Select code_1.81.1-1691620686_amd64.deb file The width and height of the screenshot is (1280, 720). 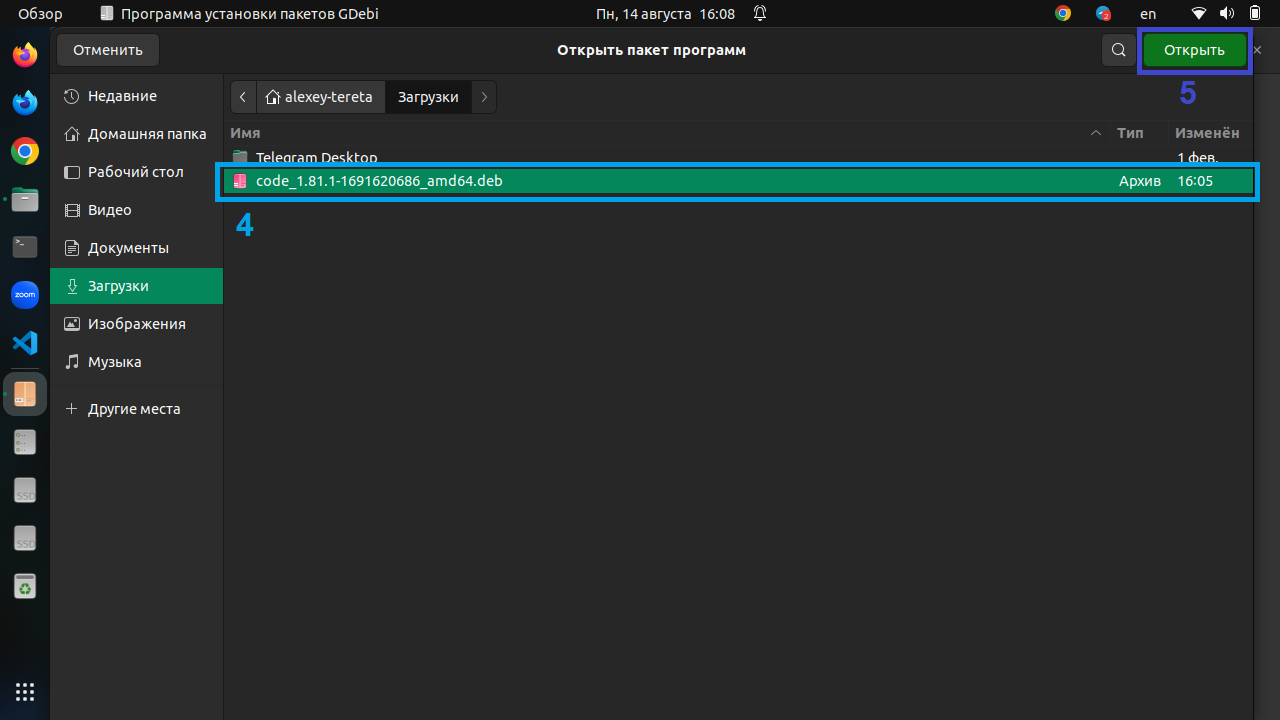(739, 181)
